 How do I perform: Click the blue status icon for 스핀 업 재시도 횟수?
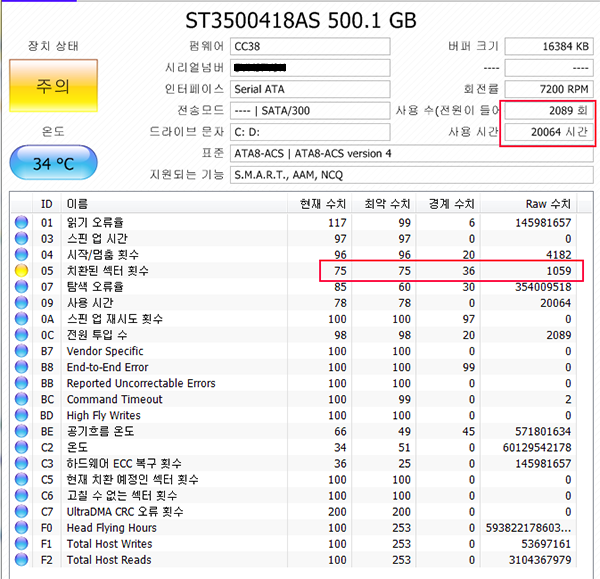(21, 319)
